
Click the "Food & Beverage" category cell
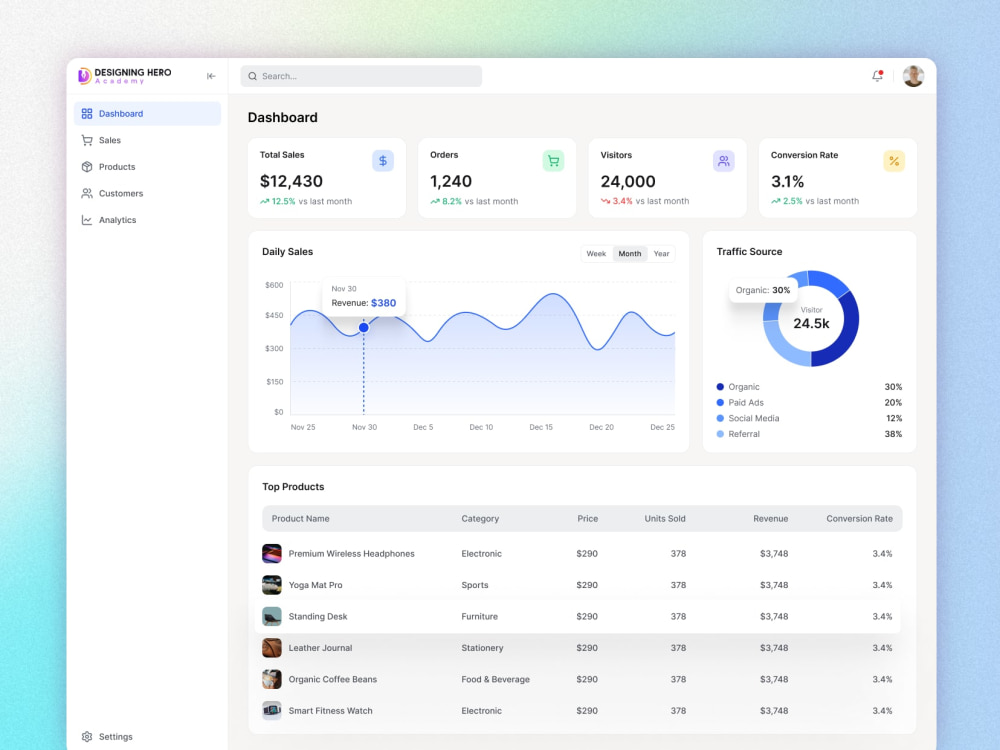496,679
